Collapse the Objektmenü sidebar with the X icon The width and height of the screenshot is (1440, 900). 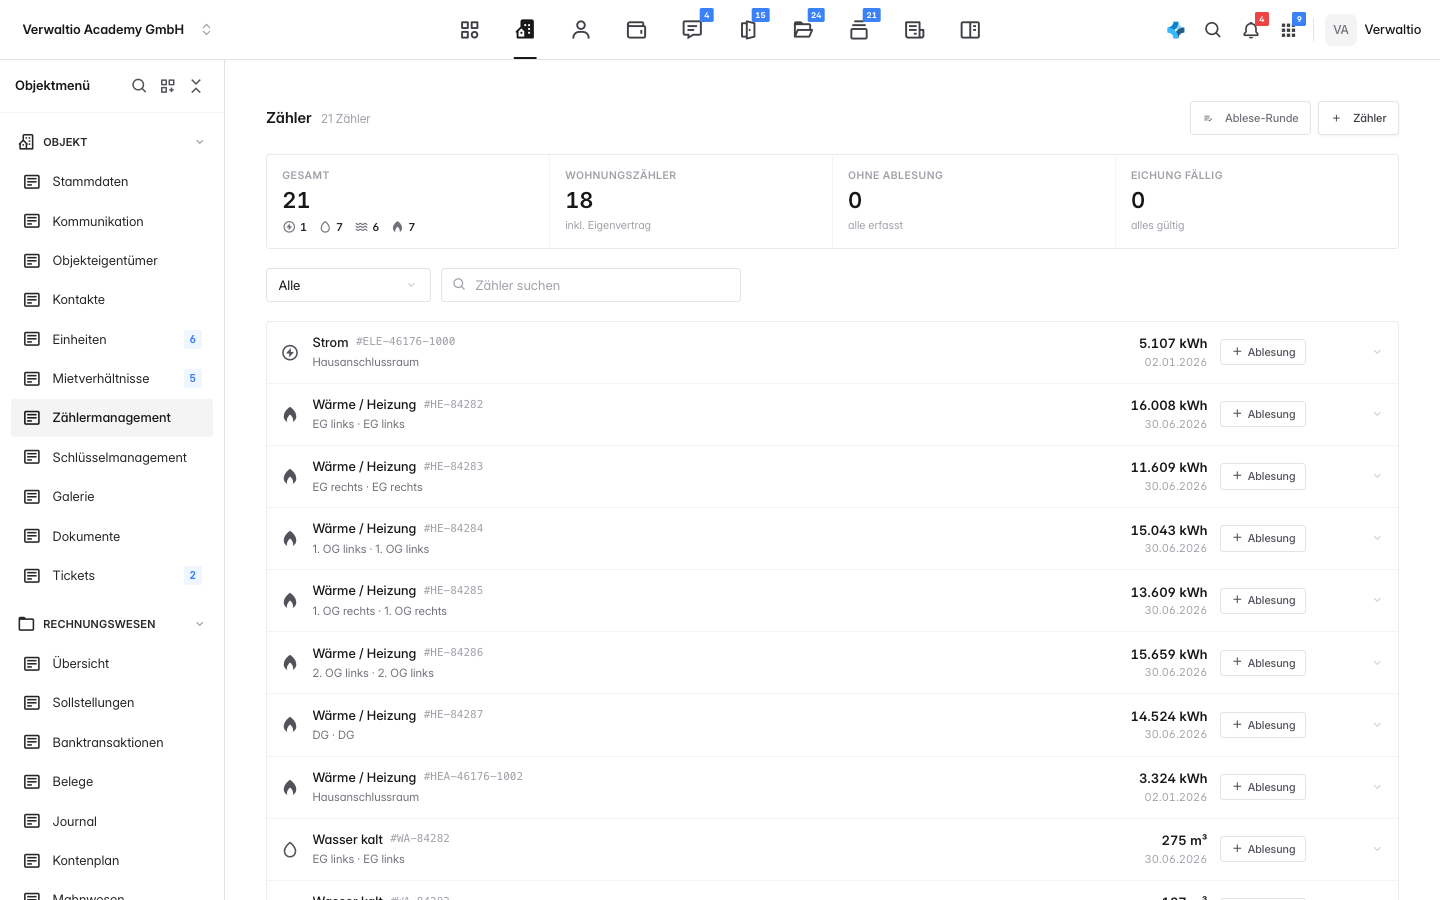point(196,86)
